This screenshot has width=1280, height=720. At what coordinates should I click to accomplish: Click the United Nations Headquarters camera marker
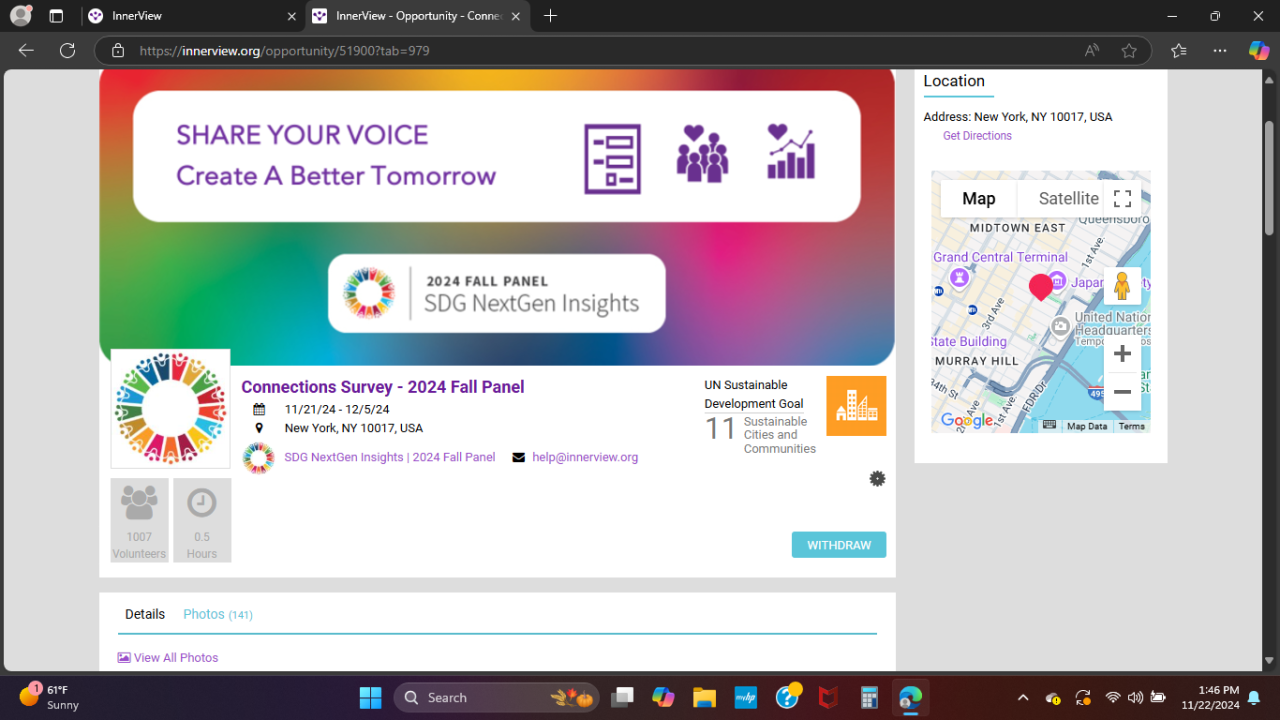1060,327
